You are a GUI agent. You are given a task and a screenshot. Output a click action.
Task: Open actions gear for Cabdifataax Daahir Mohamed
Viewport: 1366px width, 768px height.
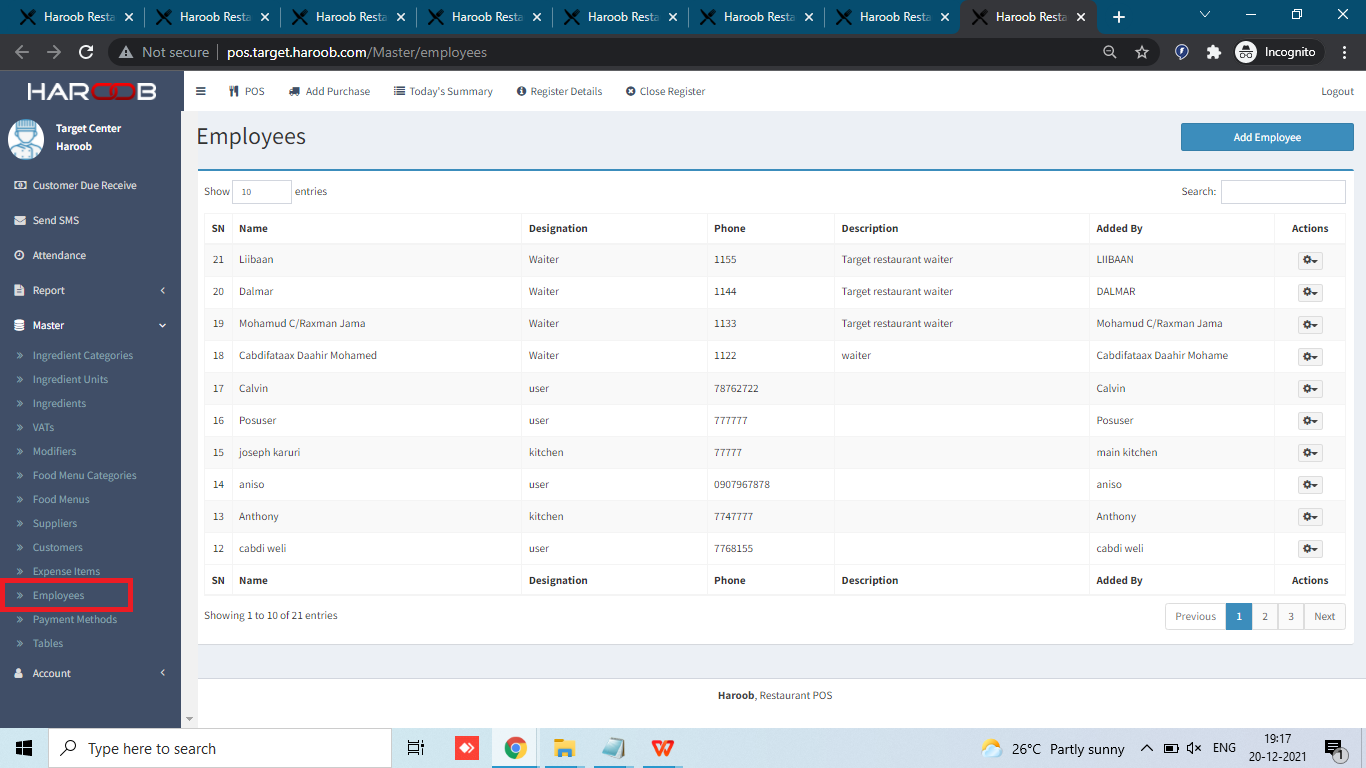(x=1310, y=356)
